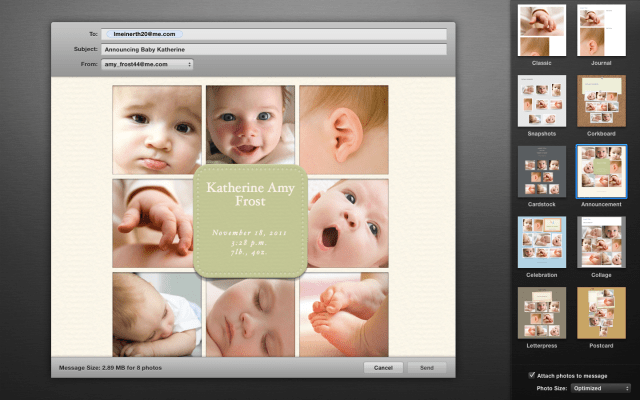
Task: Select the Classic email theme thumbnail
Action: [542, 30]
